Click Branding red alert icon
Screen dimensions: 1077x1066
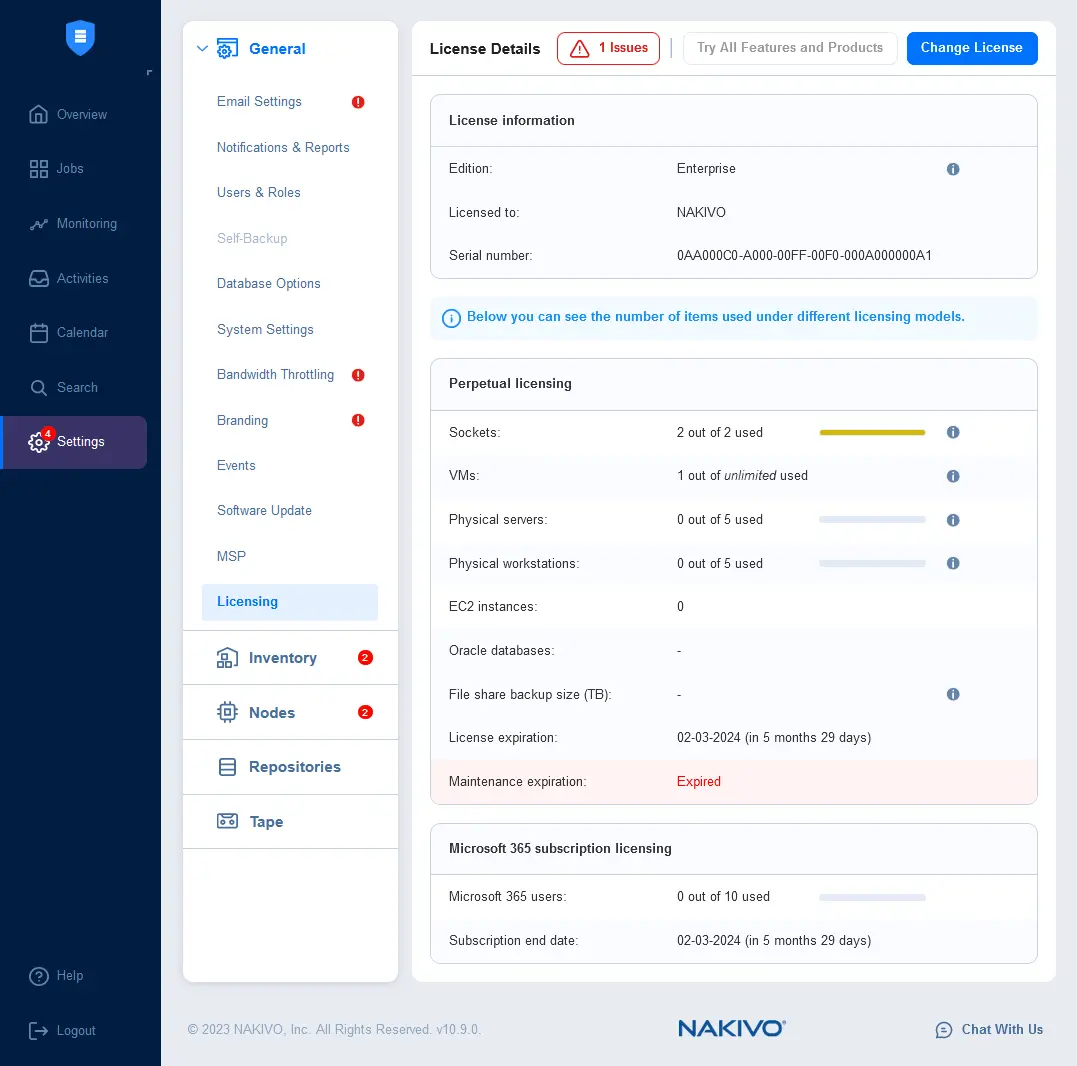click(x=358, y=420)
